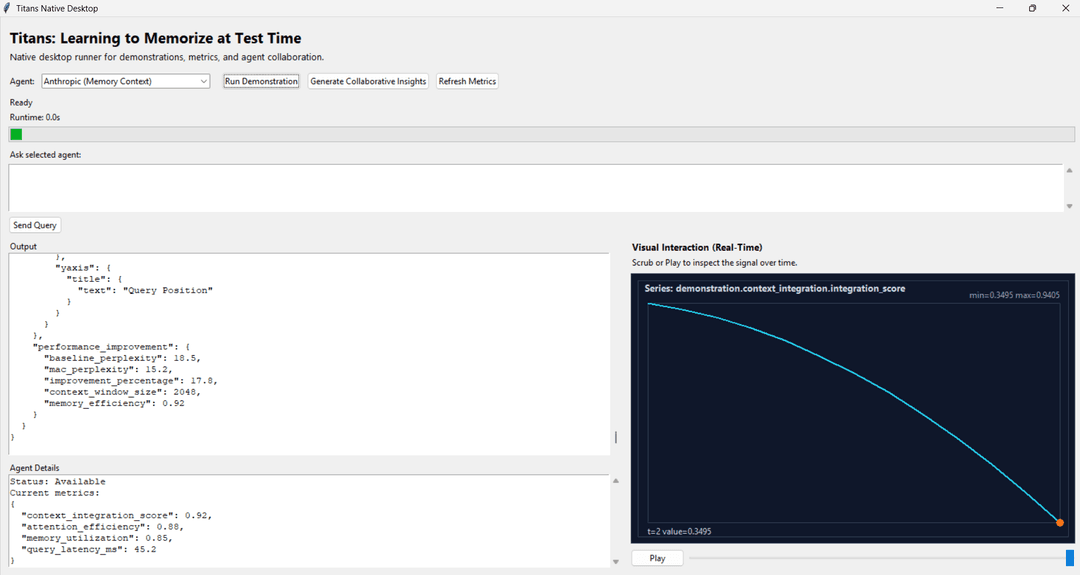Click "attention_efficiency": 0.88 line
This screenshot has height=575, width=1080.
102,527
